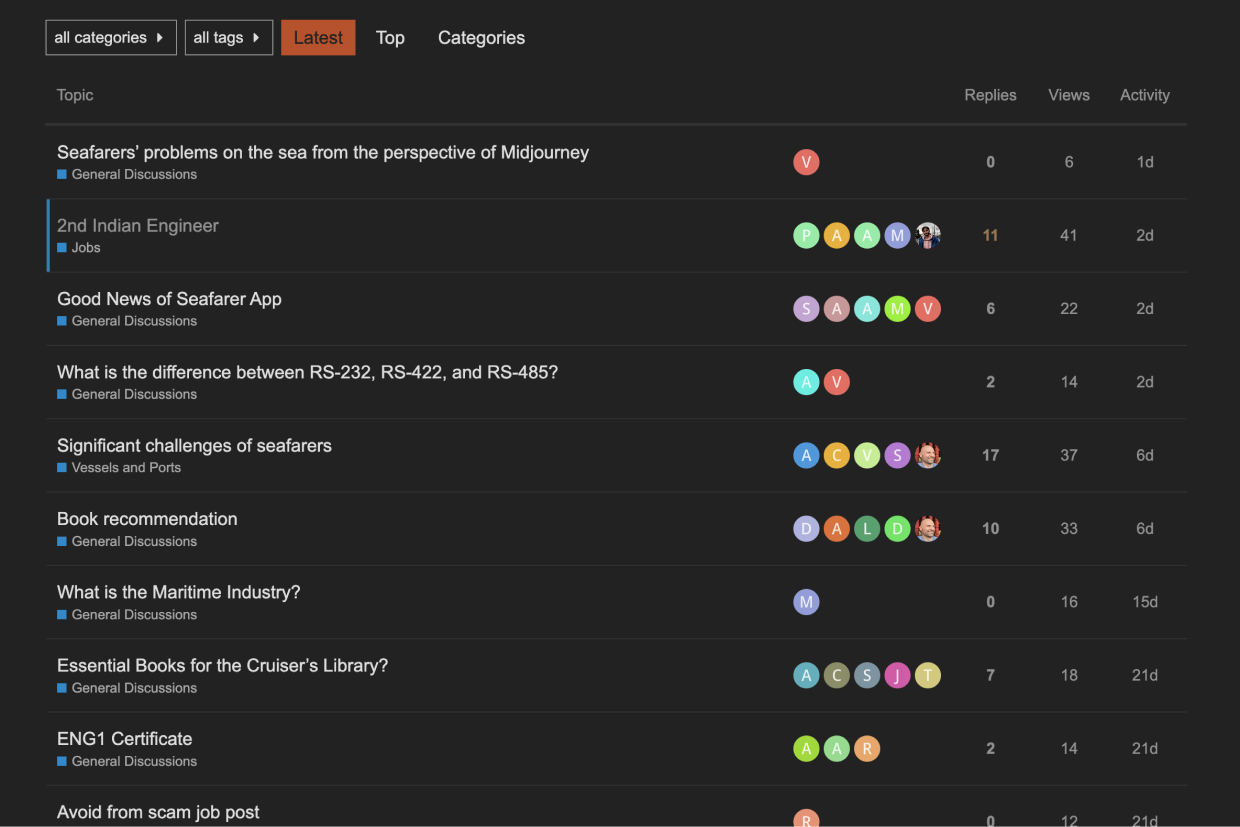Open the all categories dropdown

tap(110, 38)
